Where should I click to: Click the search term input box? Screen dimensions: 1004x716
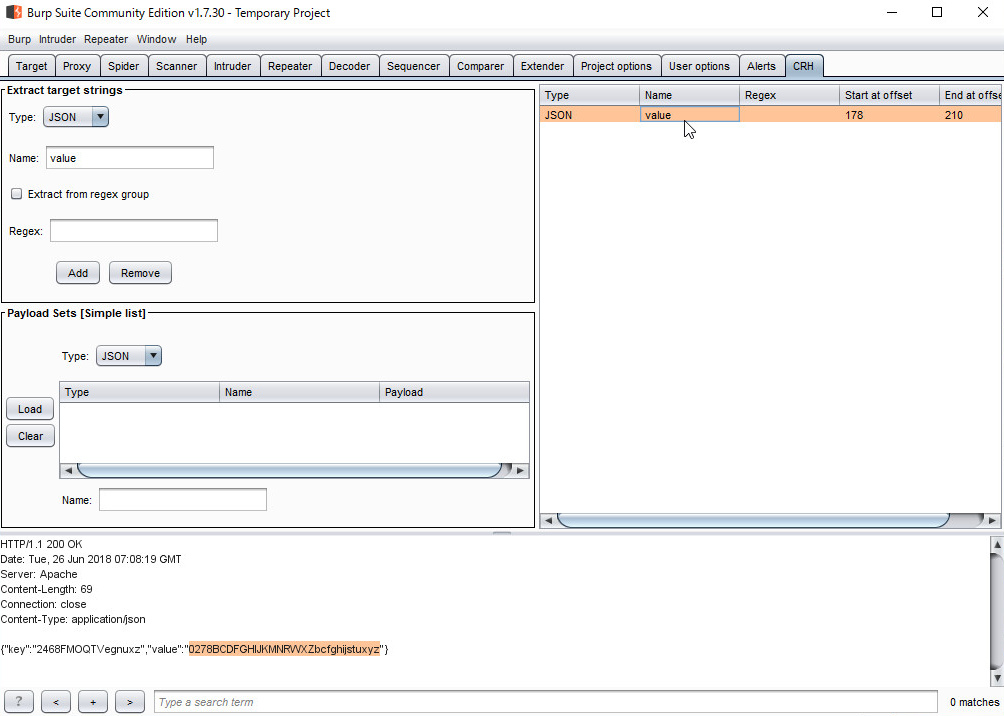pyautogui.click(x=546, y=702)
